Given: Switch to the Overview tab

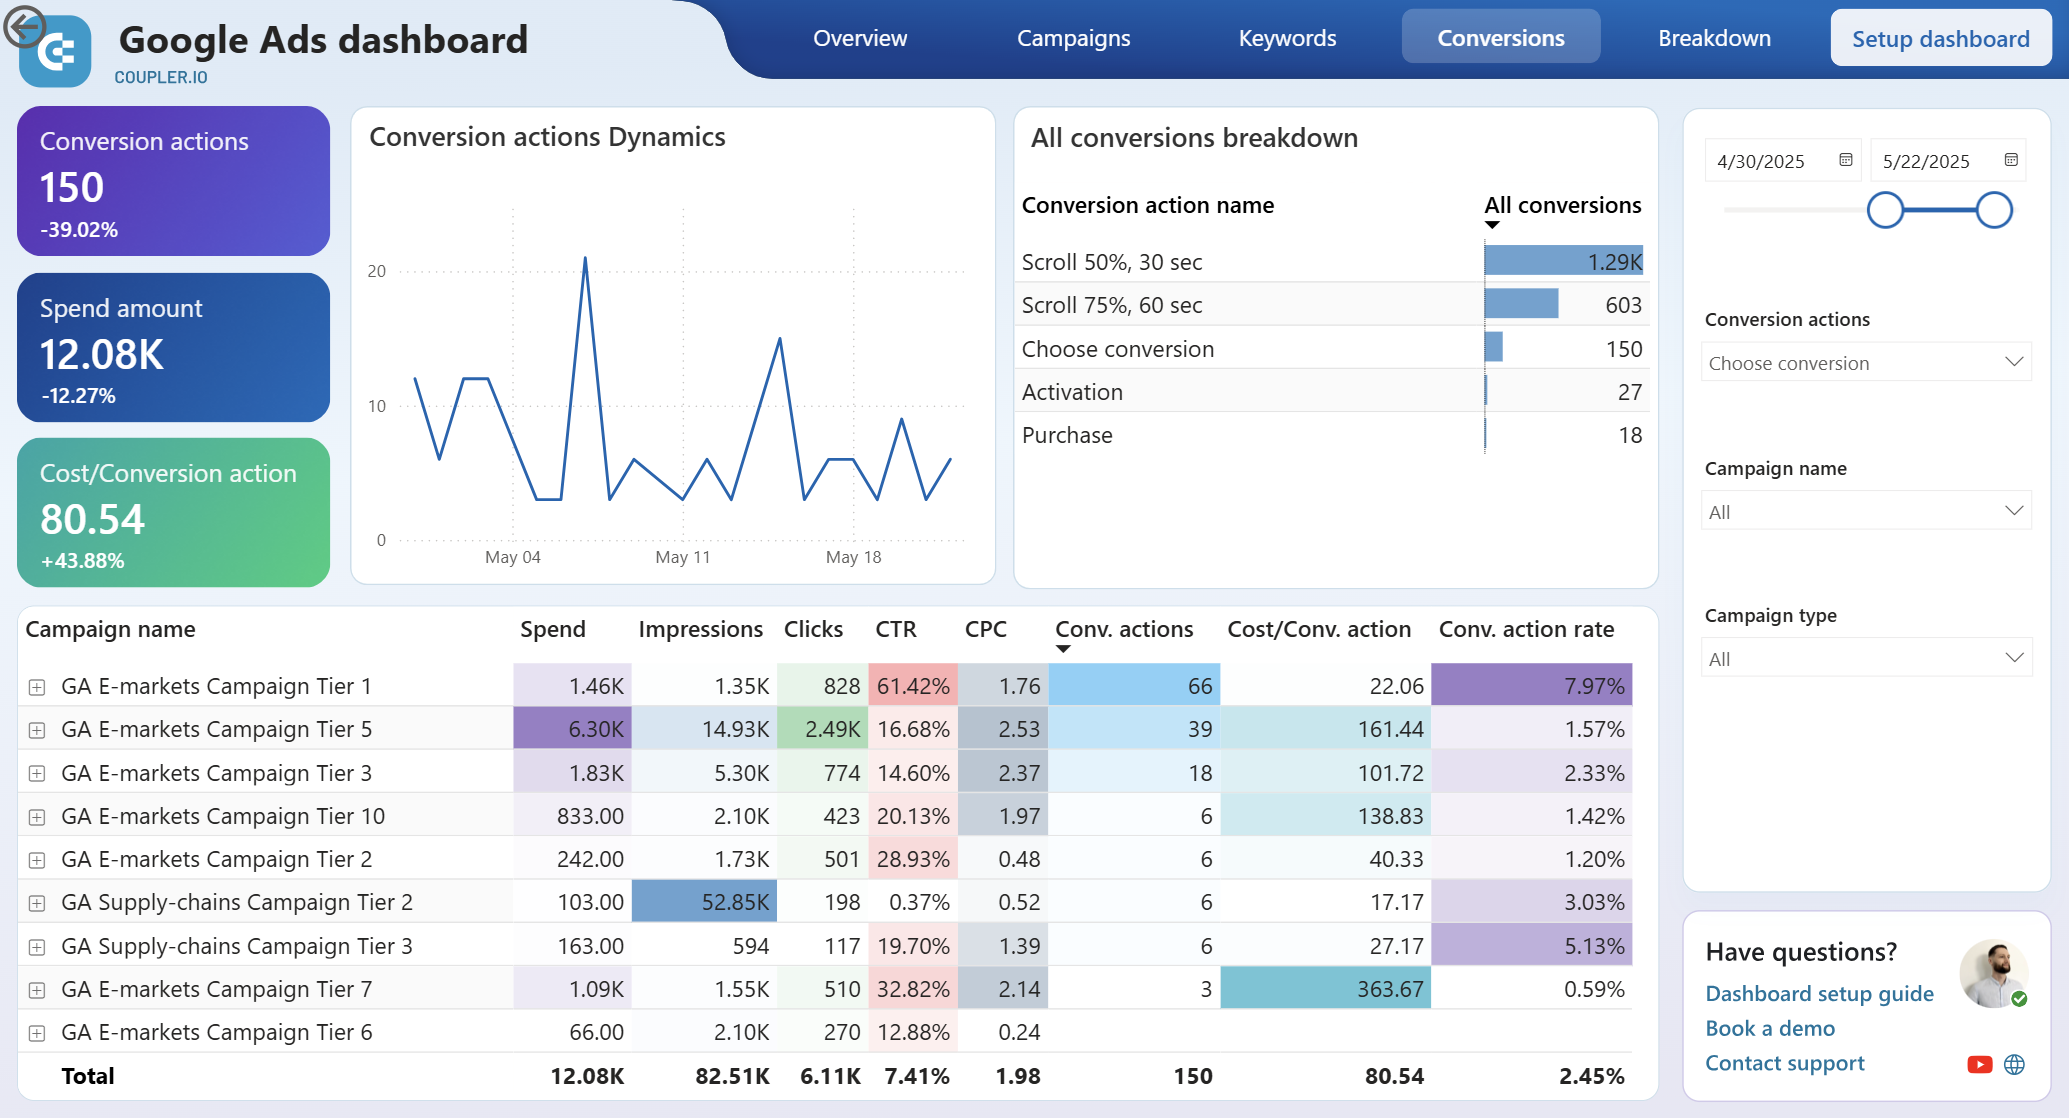Looking at the screenshot, I should pos(860,38).
